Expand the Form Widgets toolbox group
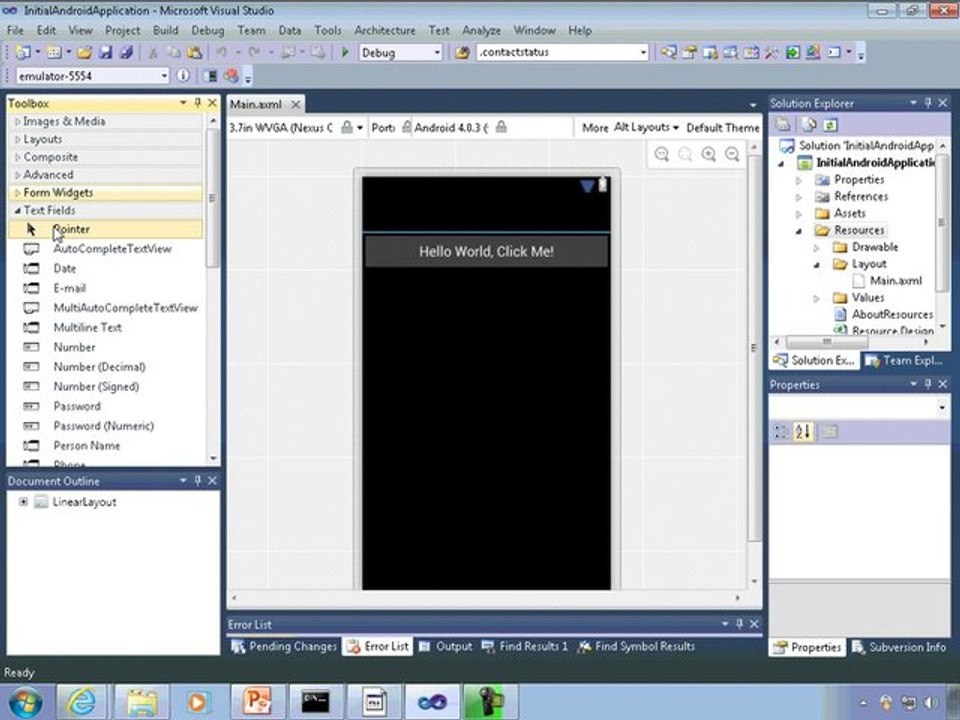The width and height of the screenshot is (960, 720). (17, 193)
